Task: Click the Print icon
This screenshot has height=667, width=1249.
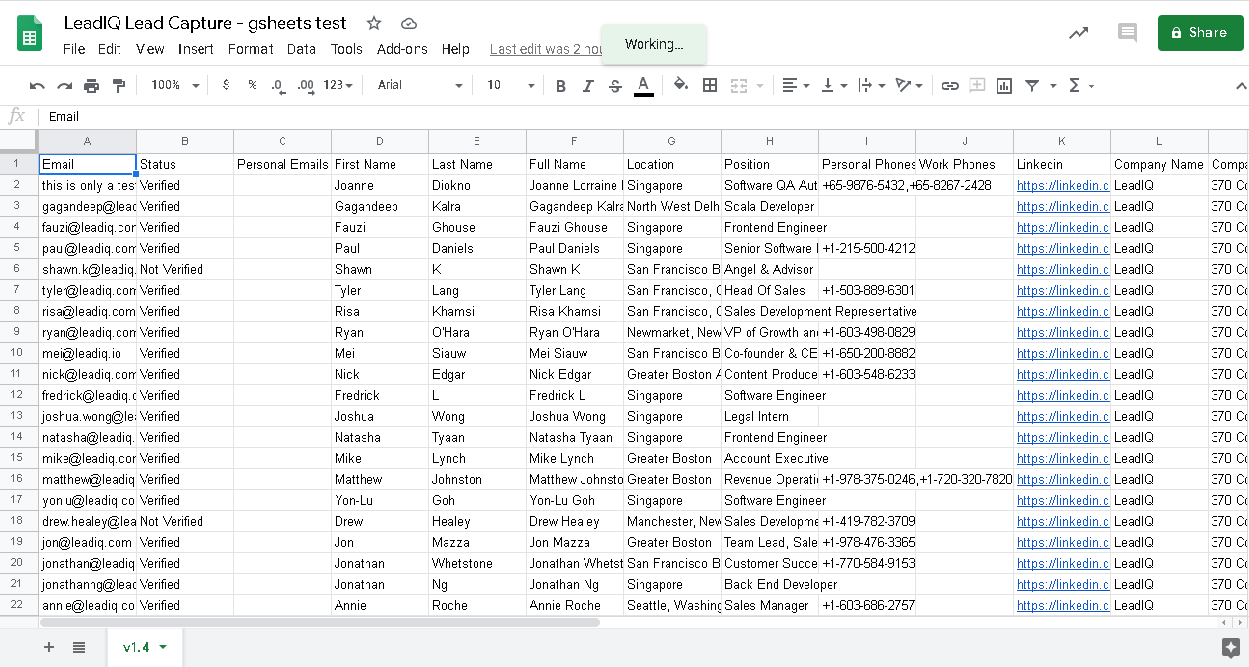Action: 92,86
